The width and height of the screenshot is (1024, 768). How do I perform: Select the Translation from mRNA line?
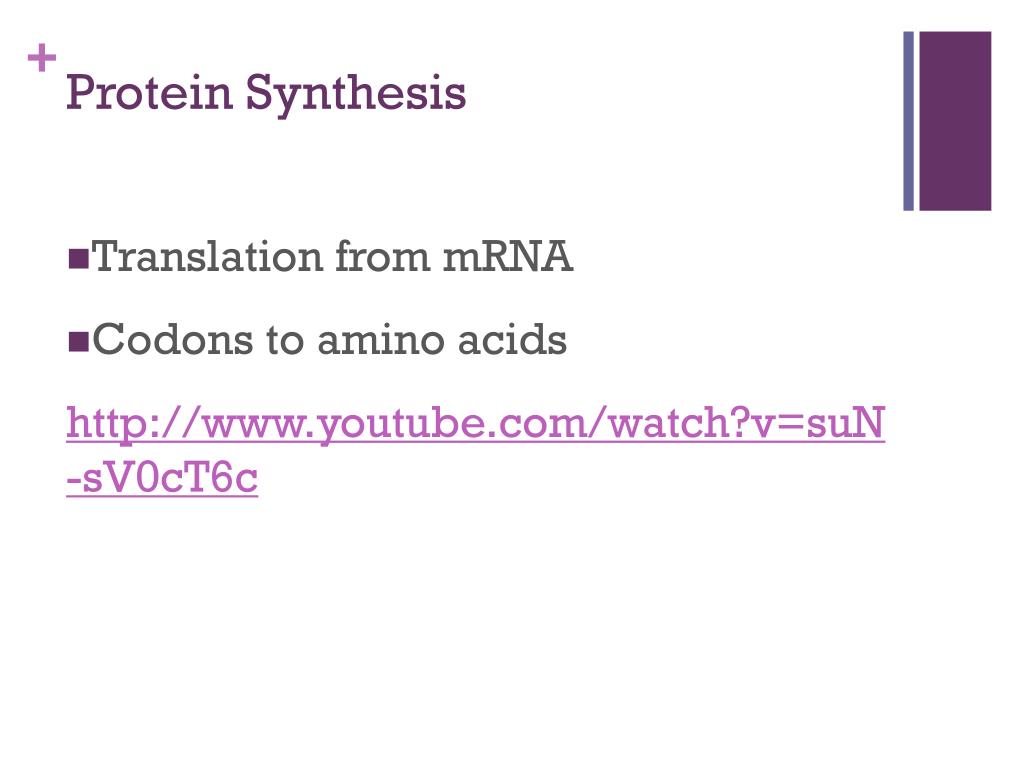tap(320, 257)
